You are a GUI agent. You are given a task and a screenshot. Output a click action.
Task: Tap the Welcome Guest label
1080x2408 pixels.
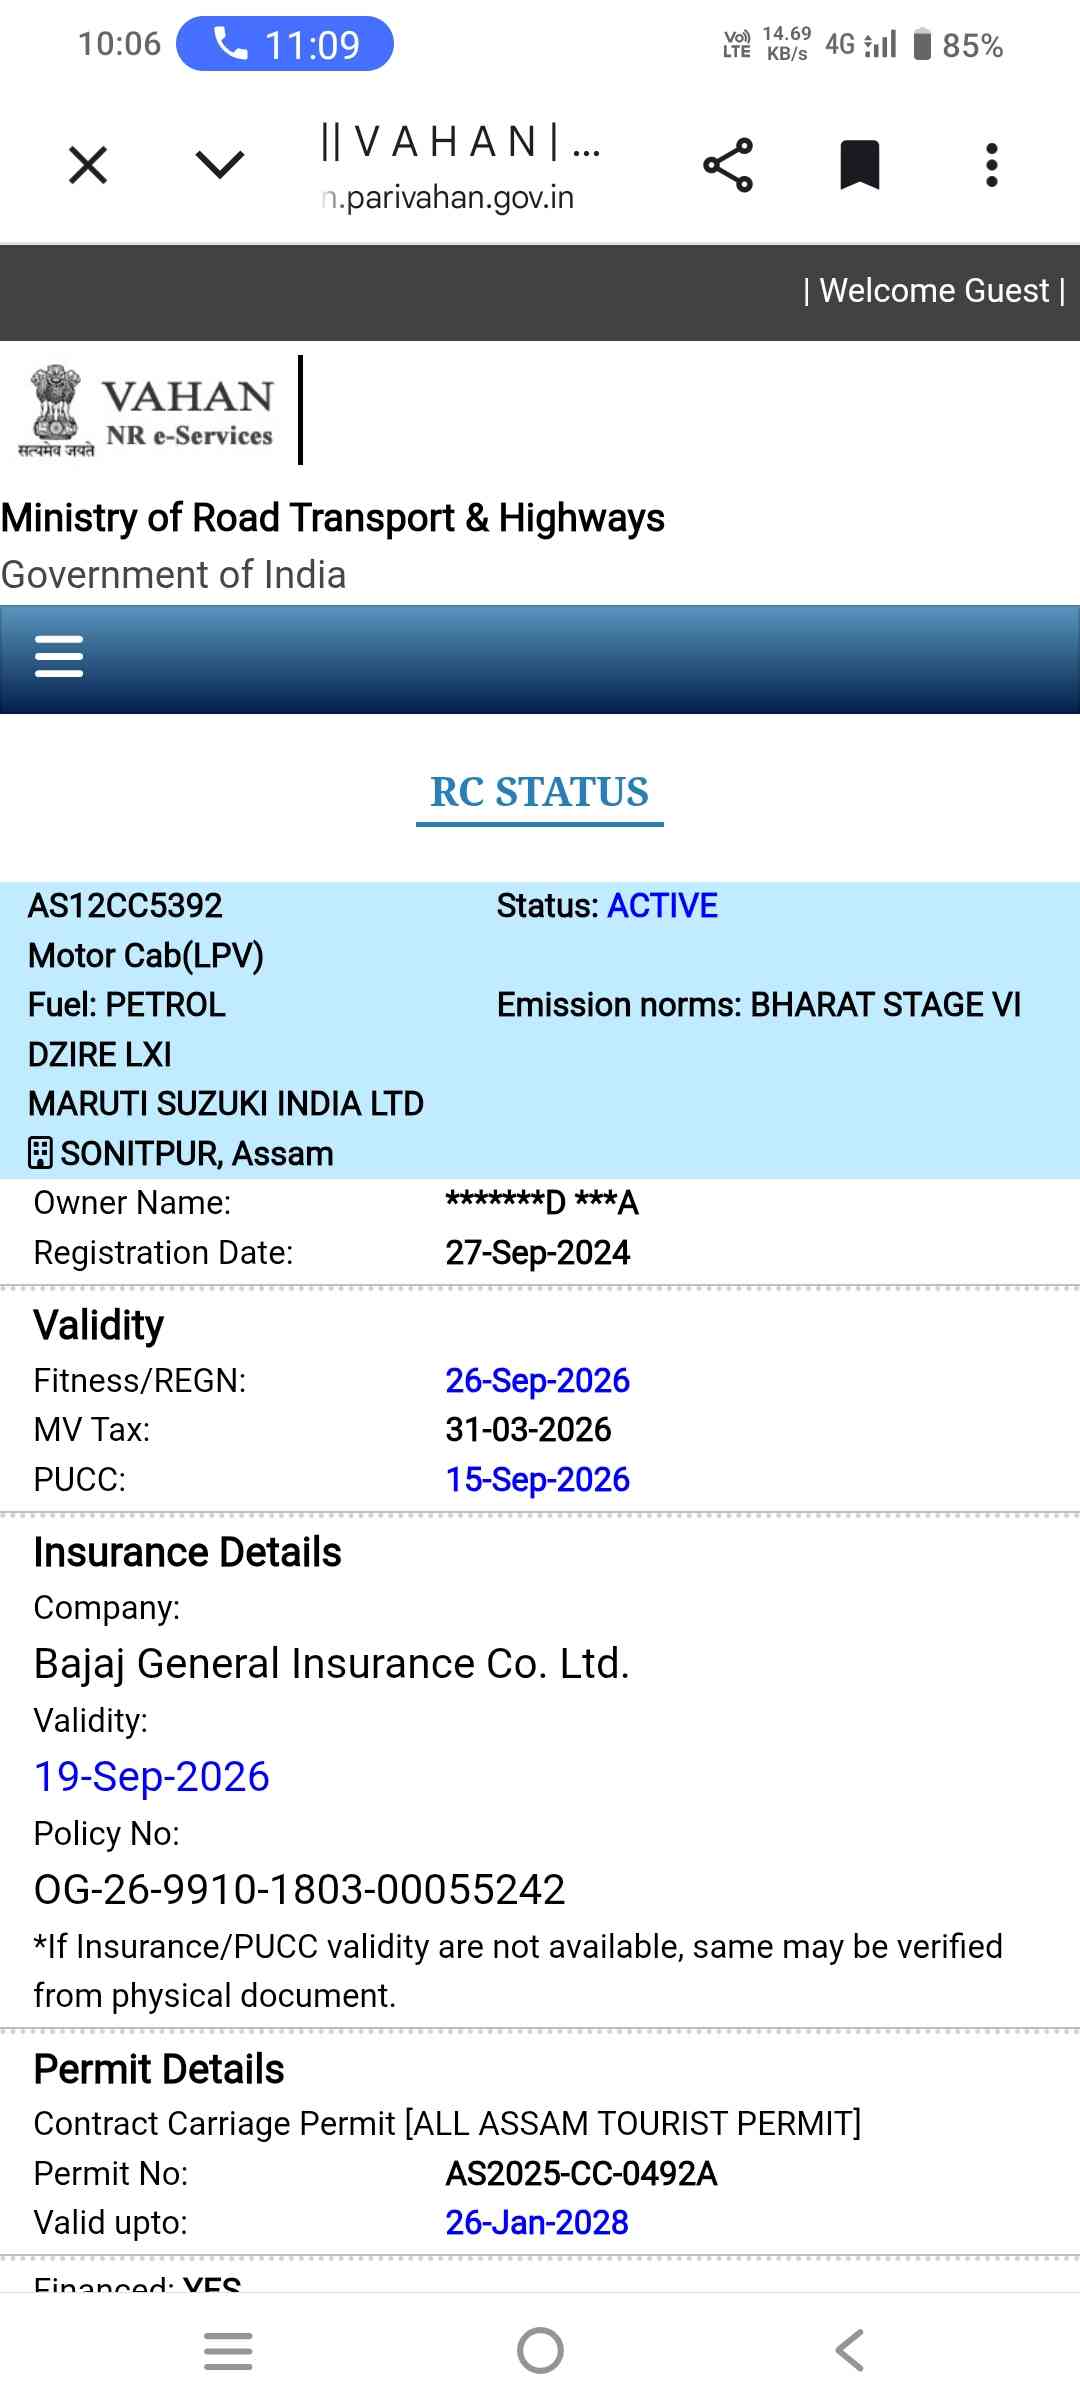(935, 291)
